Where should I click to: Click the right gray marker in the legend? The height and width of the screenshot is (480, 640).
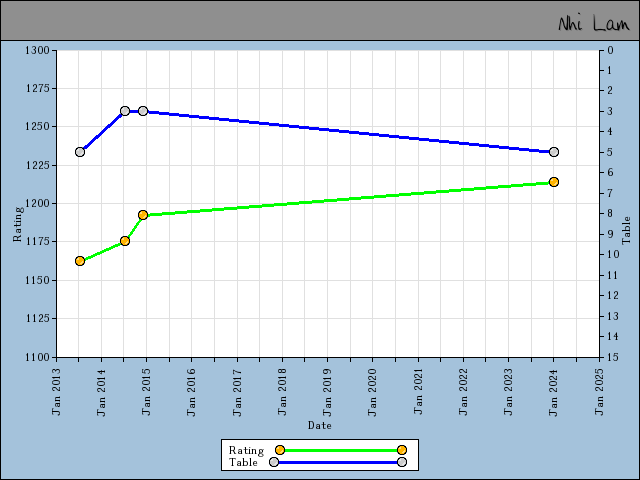(x=402, y=462)
